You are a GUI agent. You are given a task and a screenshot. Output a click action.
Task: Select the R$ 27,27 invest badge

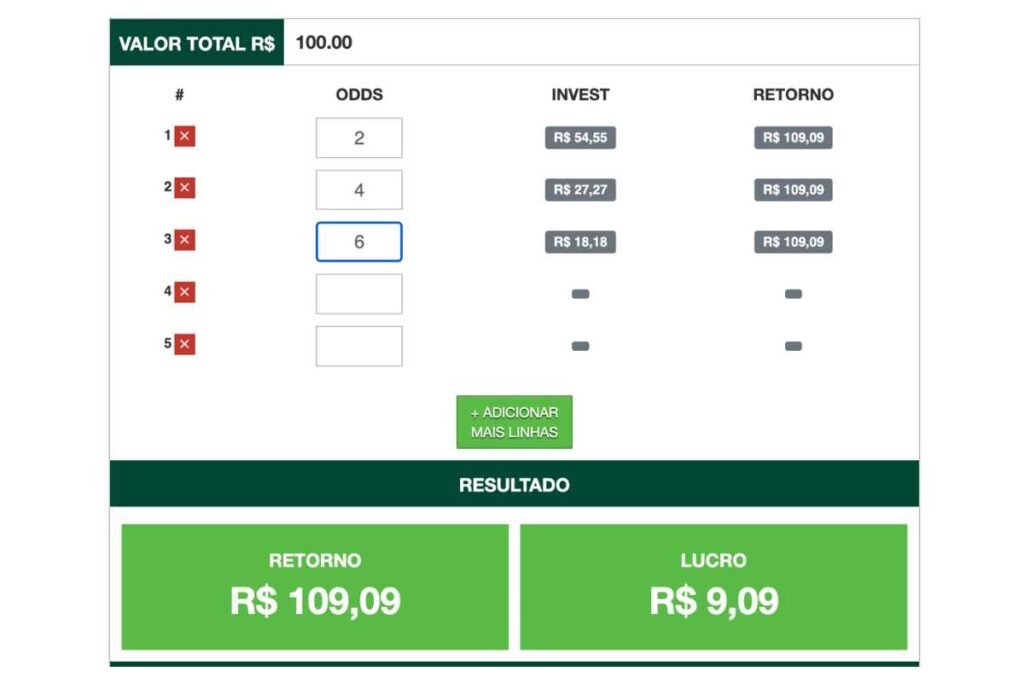tap(580, 190)
